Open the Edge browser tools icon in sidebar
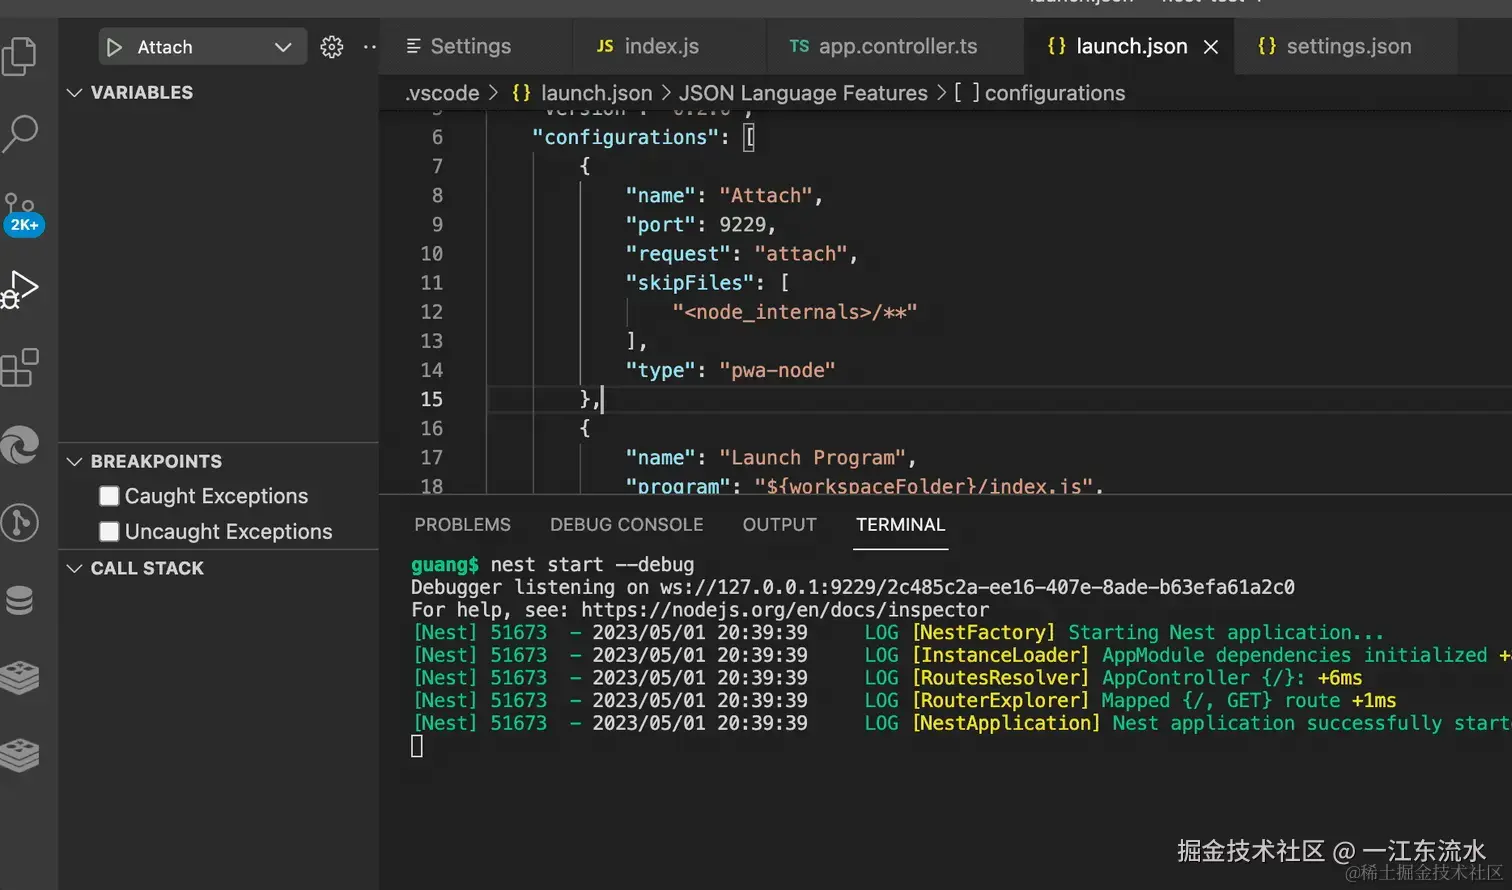Viewport: 1512px width, 890px height. tap(20, 445)
